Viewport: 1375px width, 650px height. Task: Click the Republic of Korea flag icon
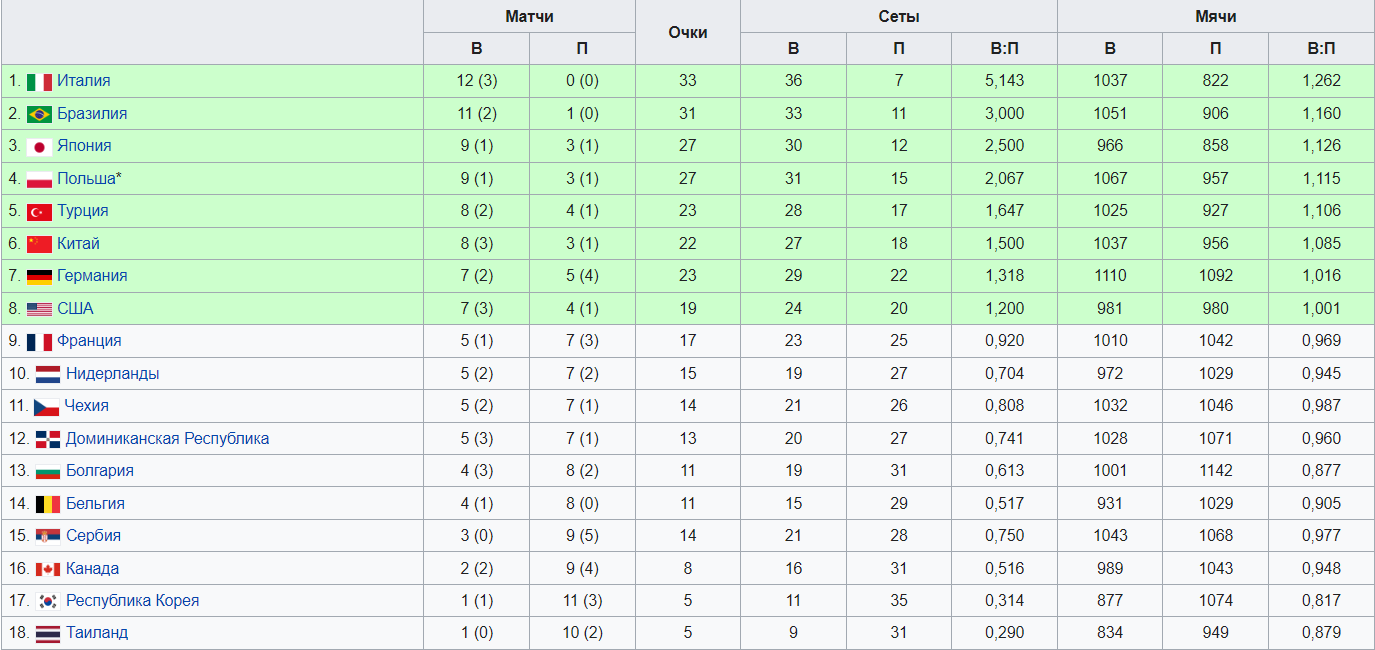[x=48, y=601]
